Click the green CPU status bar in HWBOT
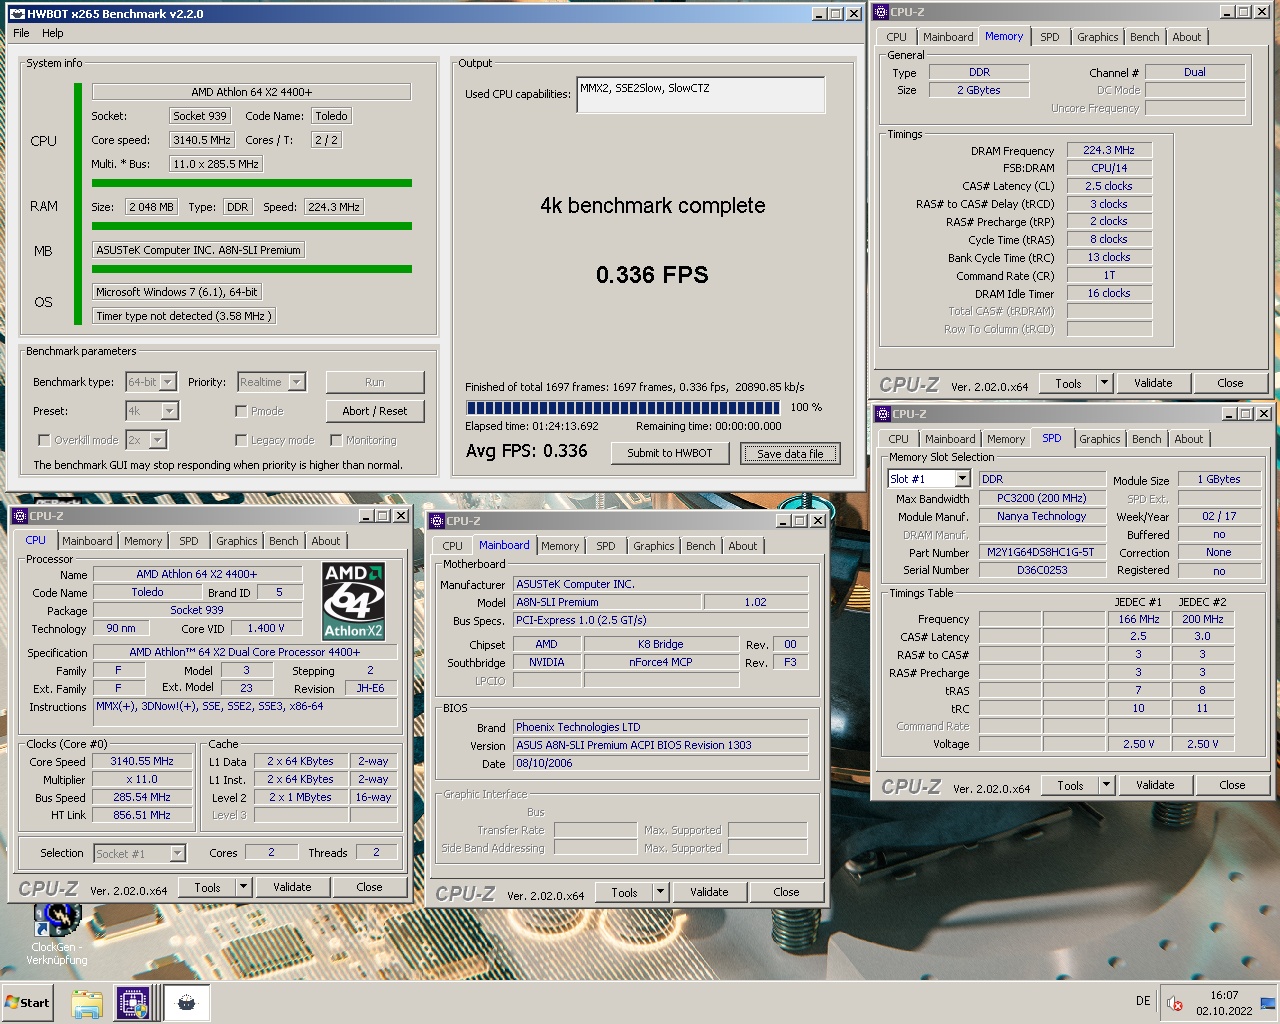This screenshot has width=1280, height=1024. [x=252, y=183]
